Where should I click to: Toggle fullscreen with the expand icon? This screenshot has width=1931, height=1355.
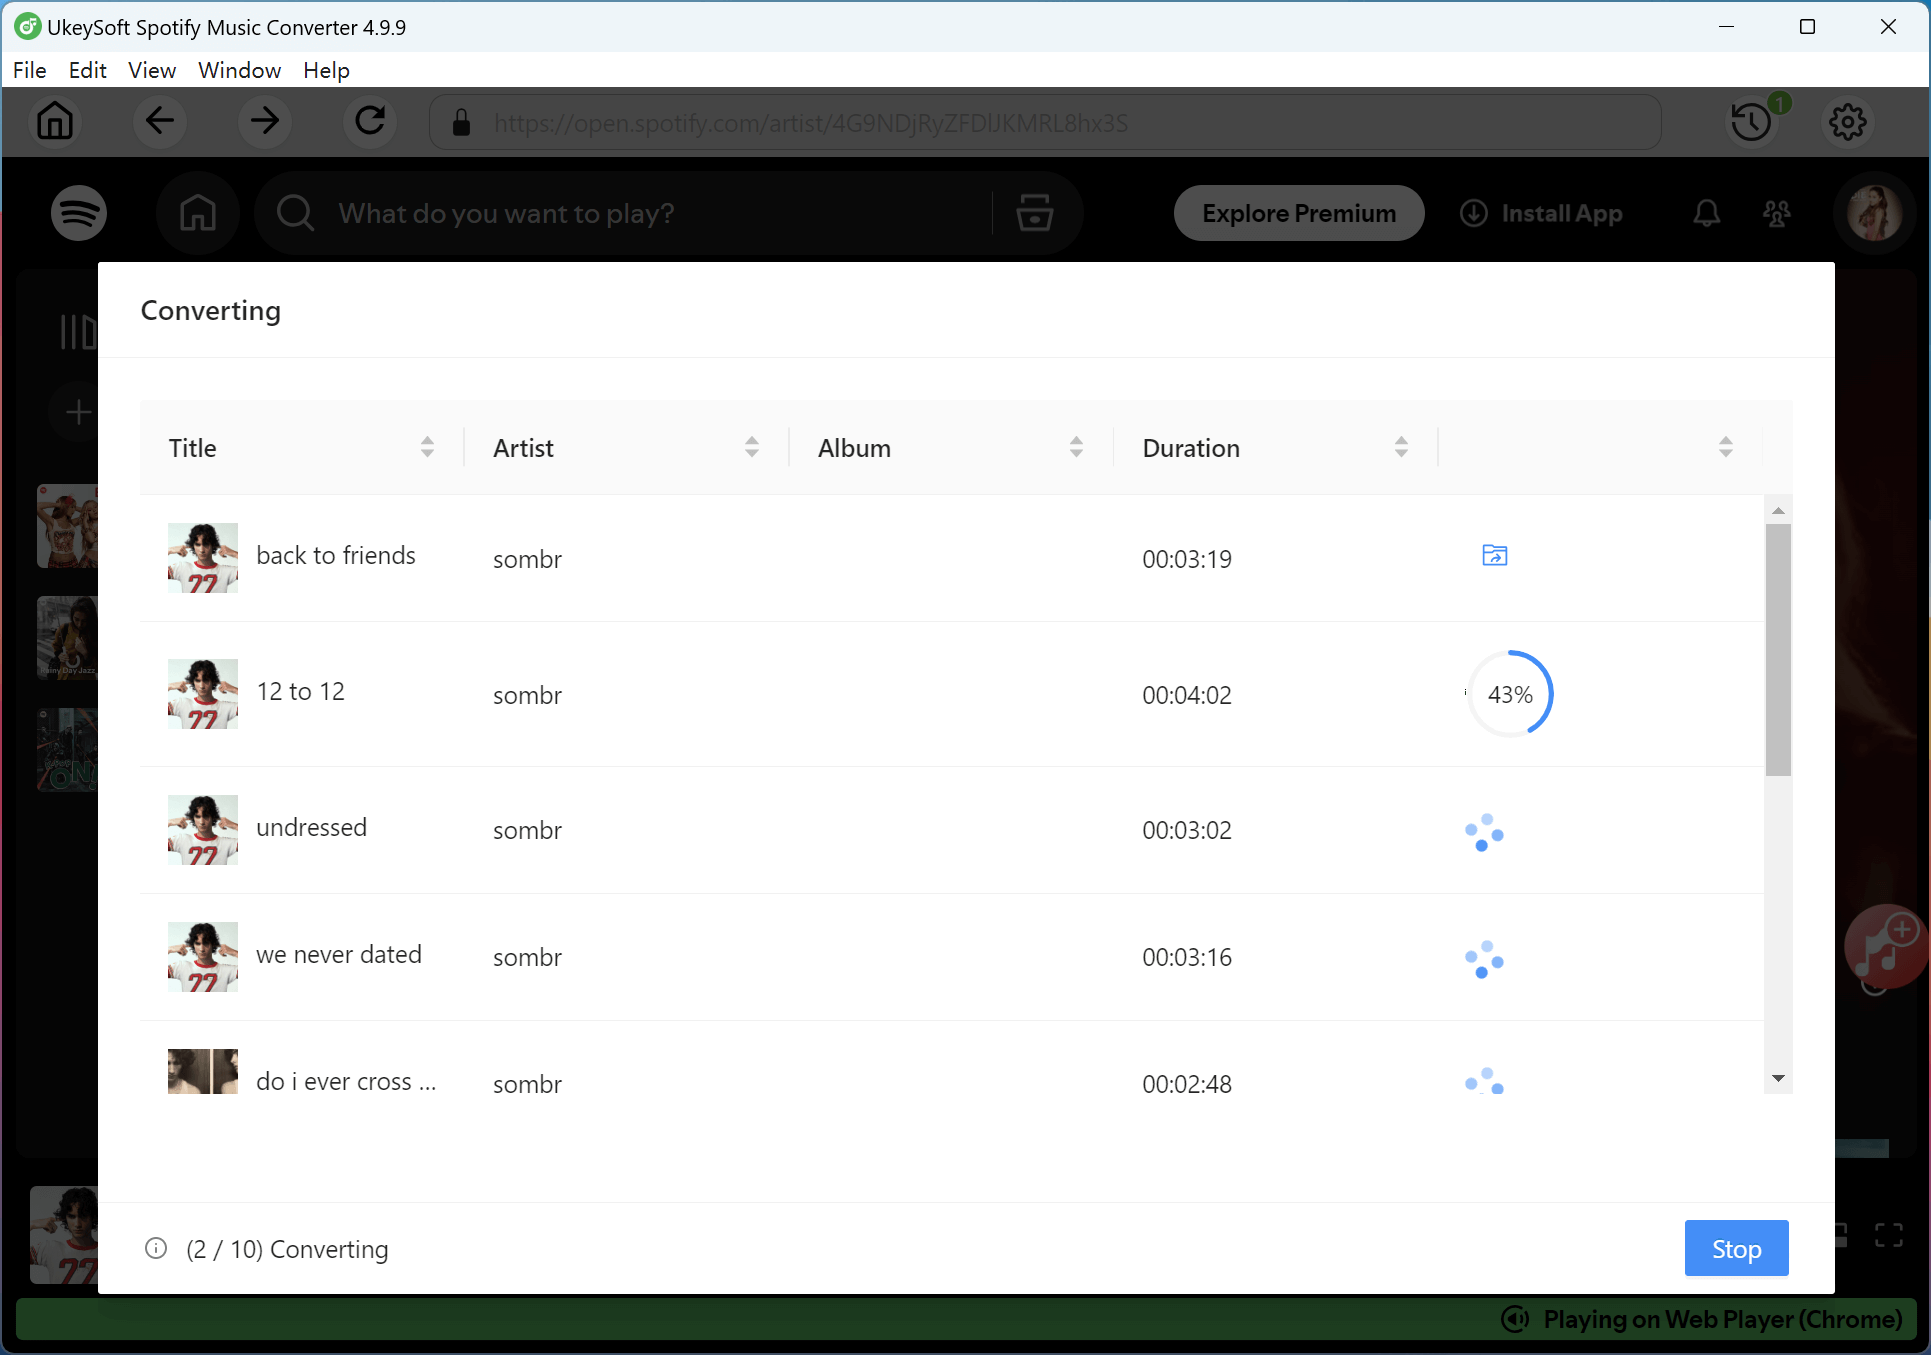pyautogui.click(x=1888, y=1235)
